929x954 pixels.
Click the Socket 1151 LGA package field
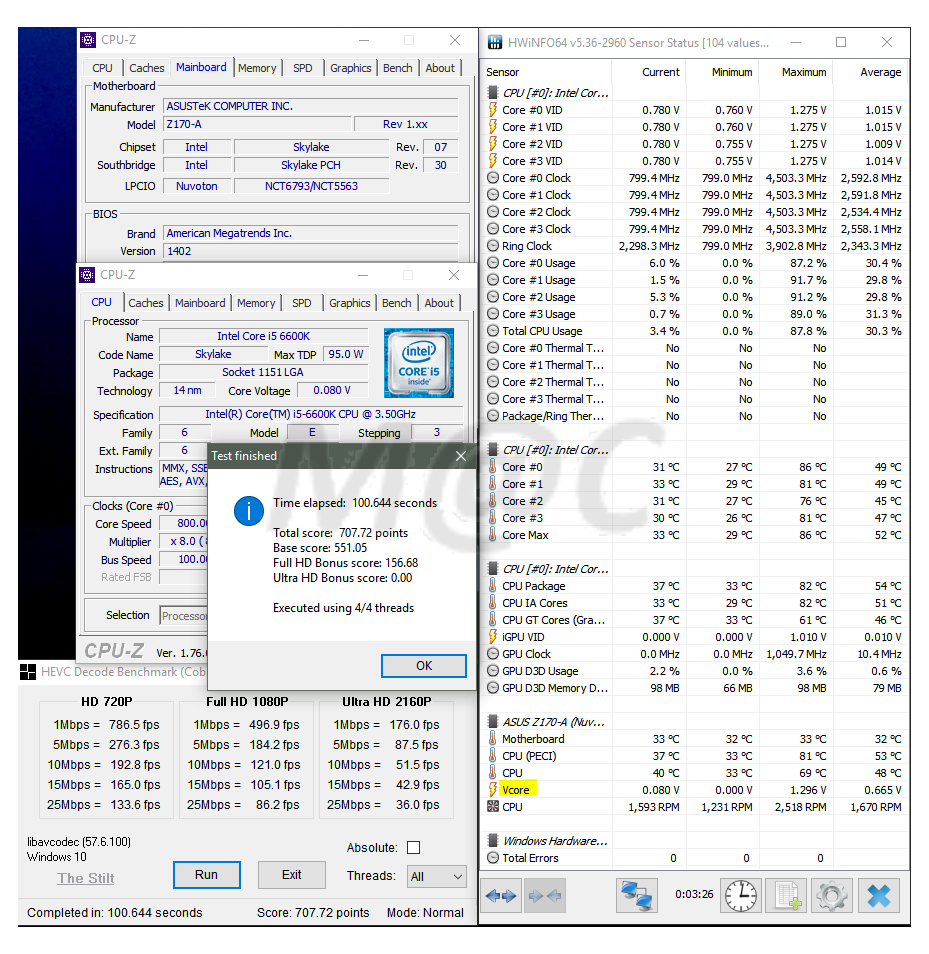263,372
